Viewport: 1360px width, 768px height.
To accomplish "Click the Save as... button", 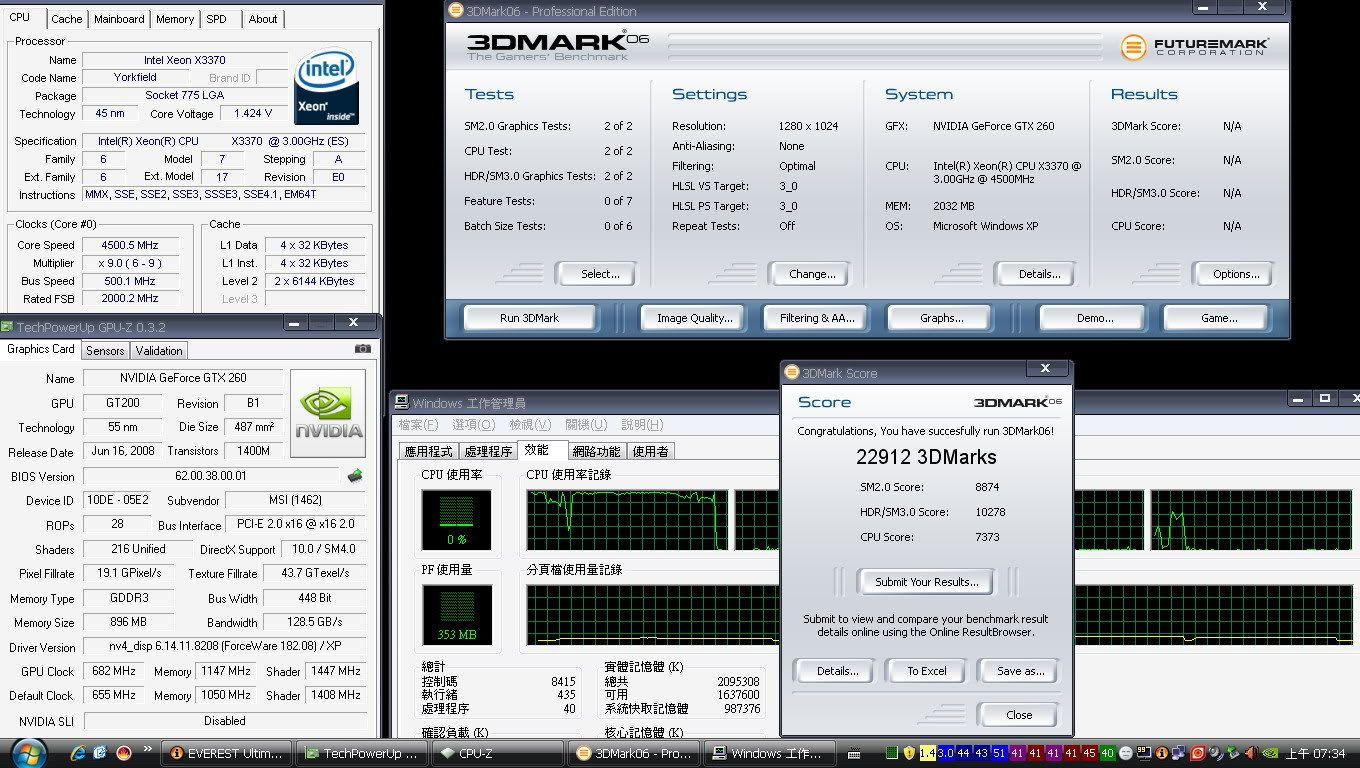I will click(x=1020, y=671).
